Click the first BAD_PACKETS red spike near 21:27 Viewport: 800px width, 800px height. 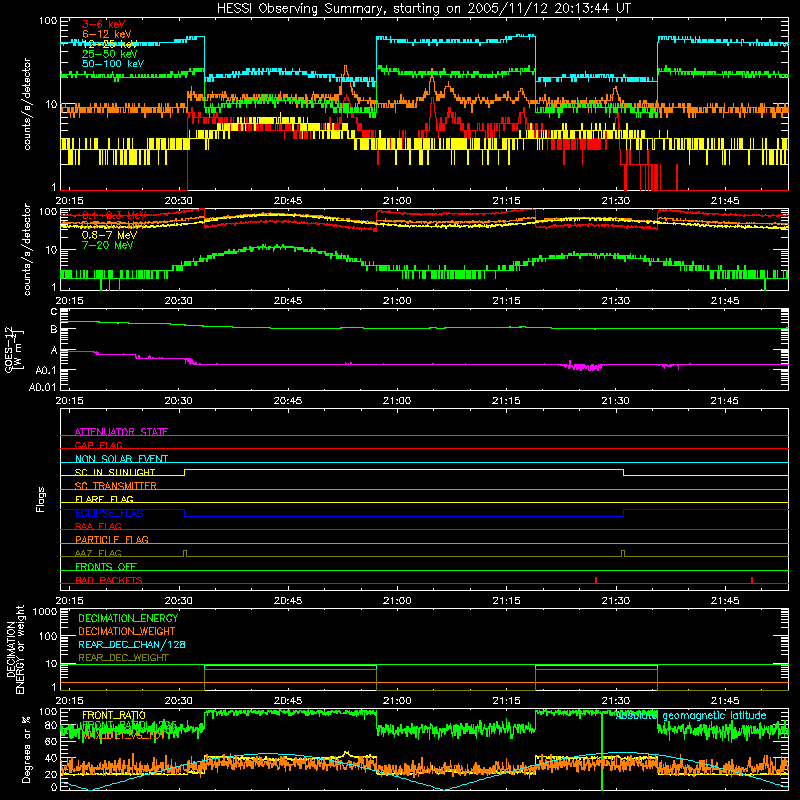click(596, 580)
